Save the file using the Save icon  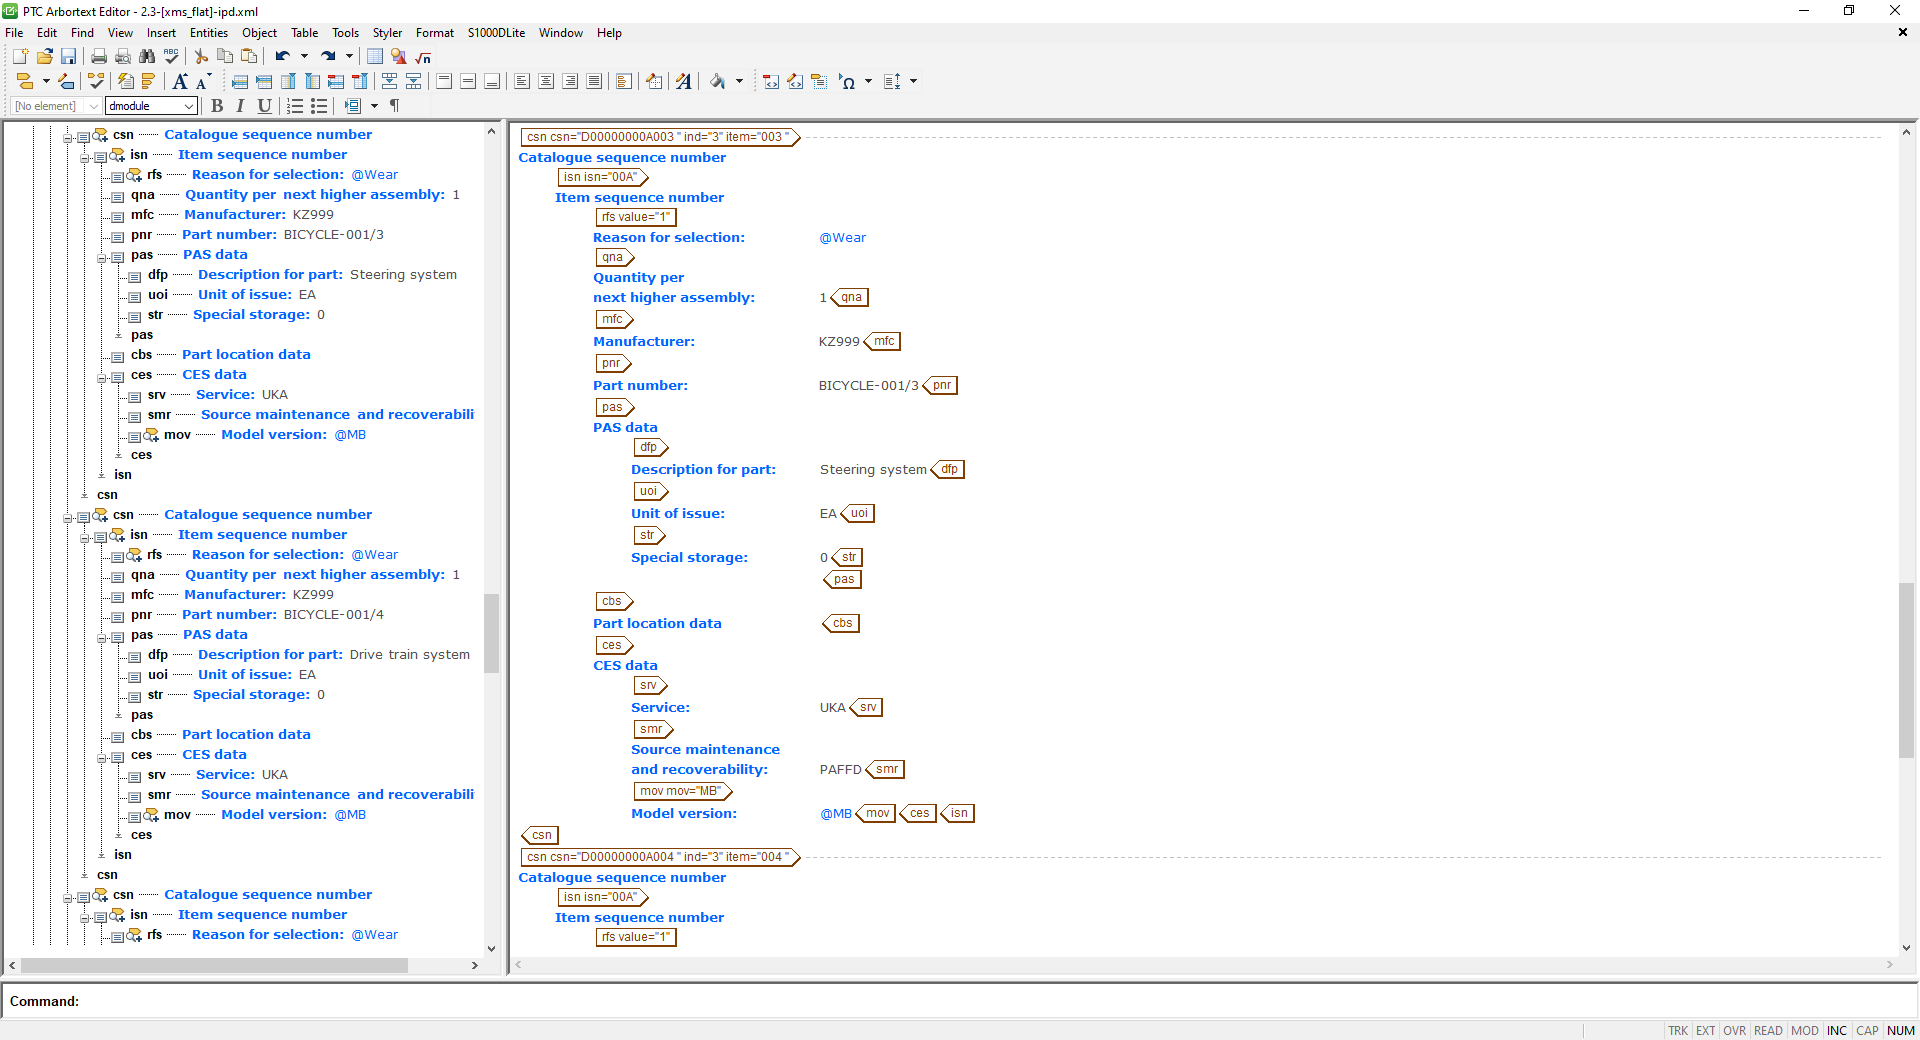point(69,57)
